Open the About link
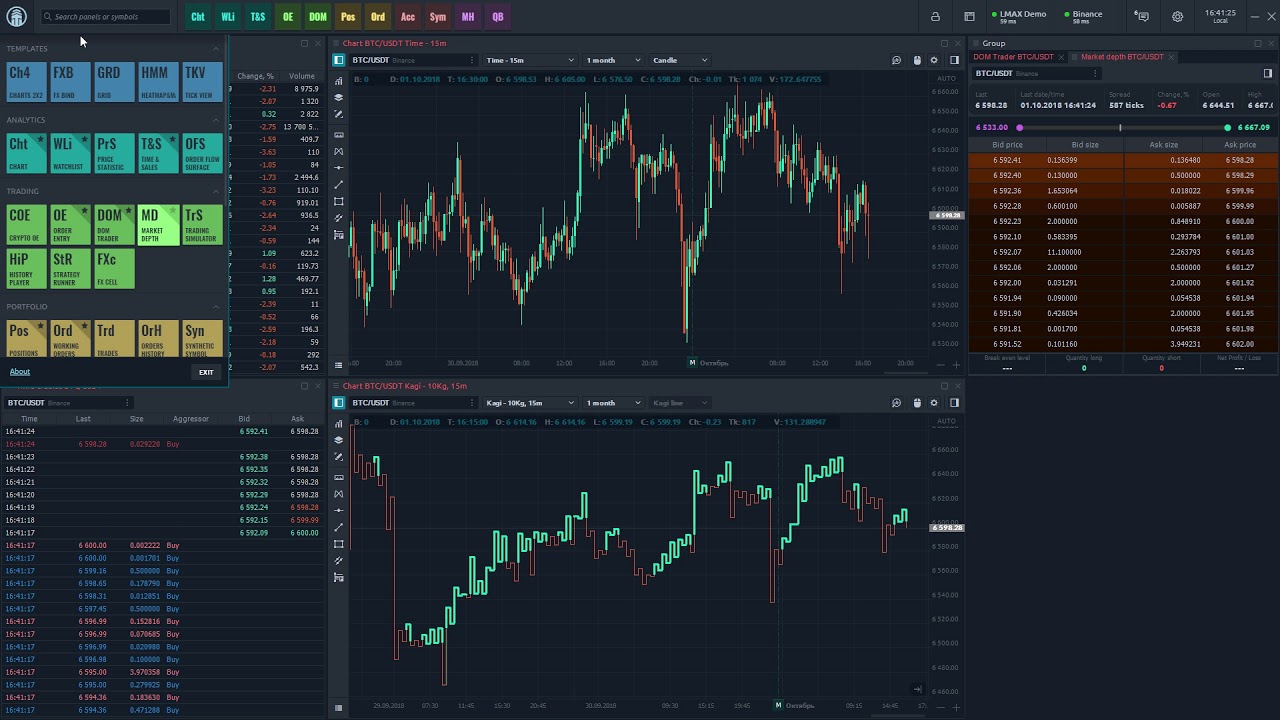Viewport: 1280px width, 720px height. [20, 372]
